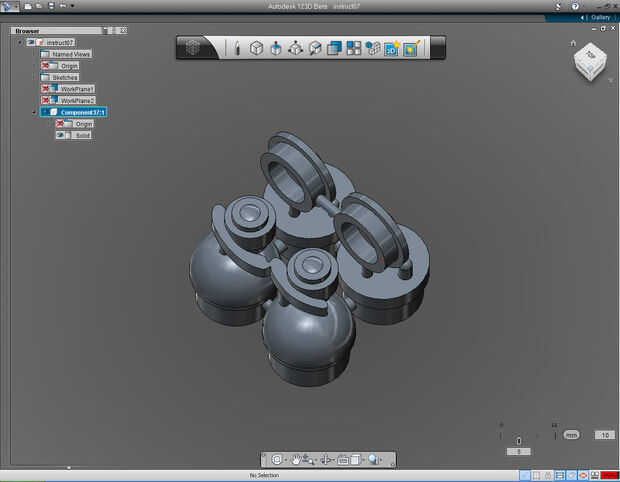Open the Pattern tool with four squares
This screenshot has width=620, height=482.
[353, 48]
